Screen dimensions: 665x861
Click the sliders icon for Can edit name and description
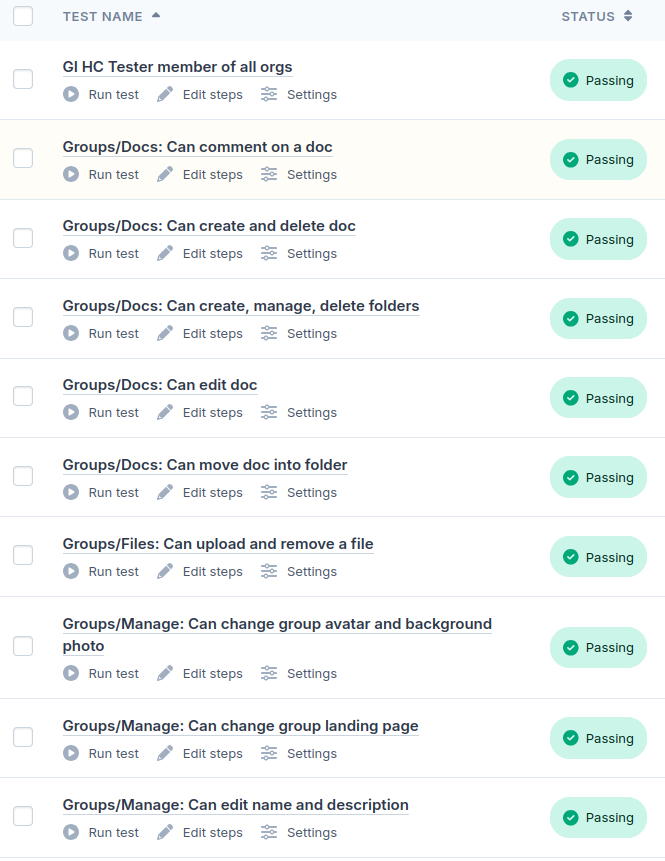[x=269, y=832]
